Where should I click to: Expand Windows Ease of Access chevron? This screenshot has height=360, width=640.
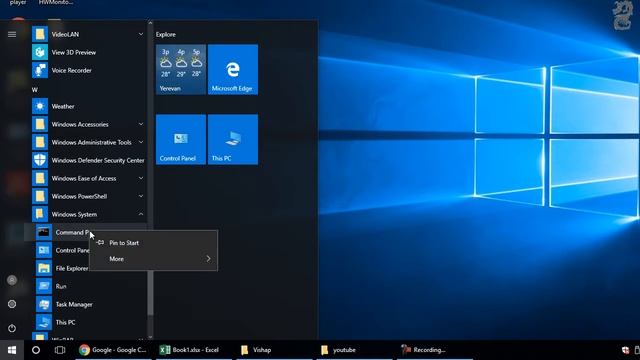141,178
